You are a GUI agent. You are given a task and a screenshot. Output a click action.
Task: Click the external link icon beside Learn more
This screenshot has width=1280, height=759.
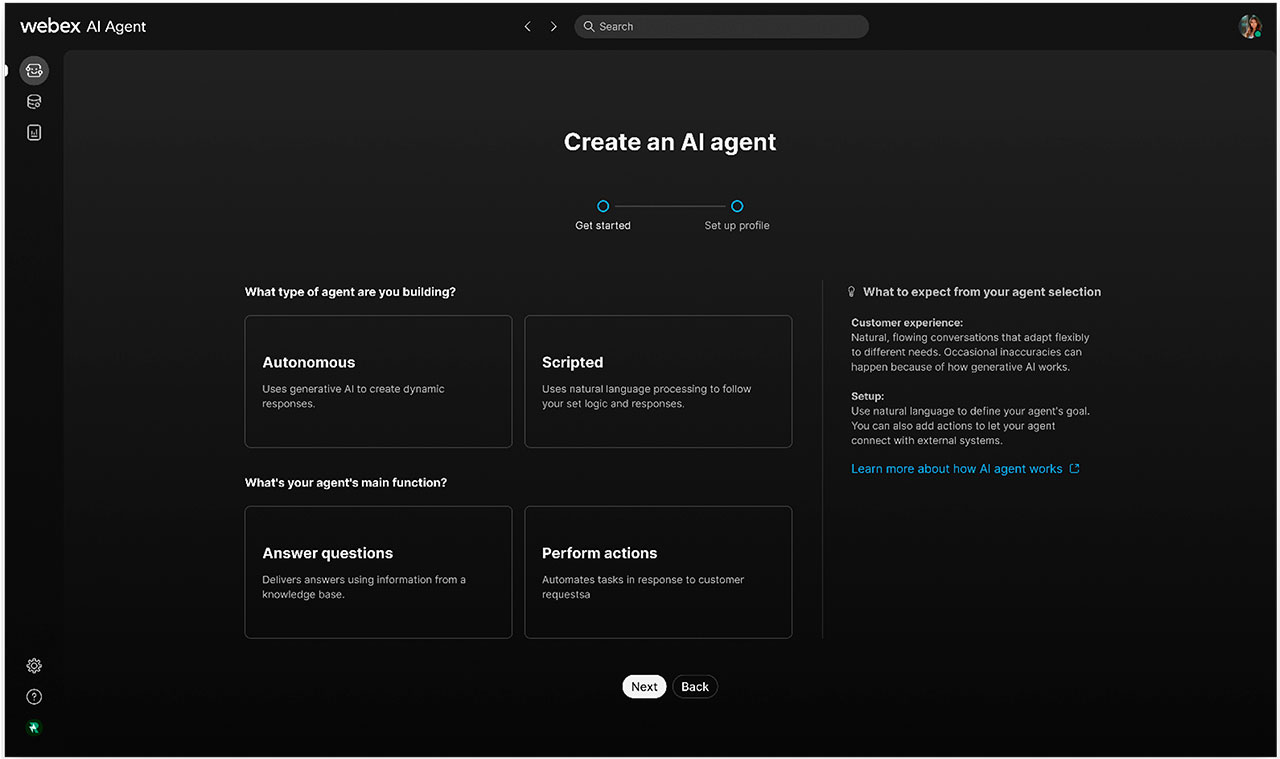1075,469
